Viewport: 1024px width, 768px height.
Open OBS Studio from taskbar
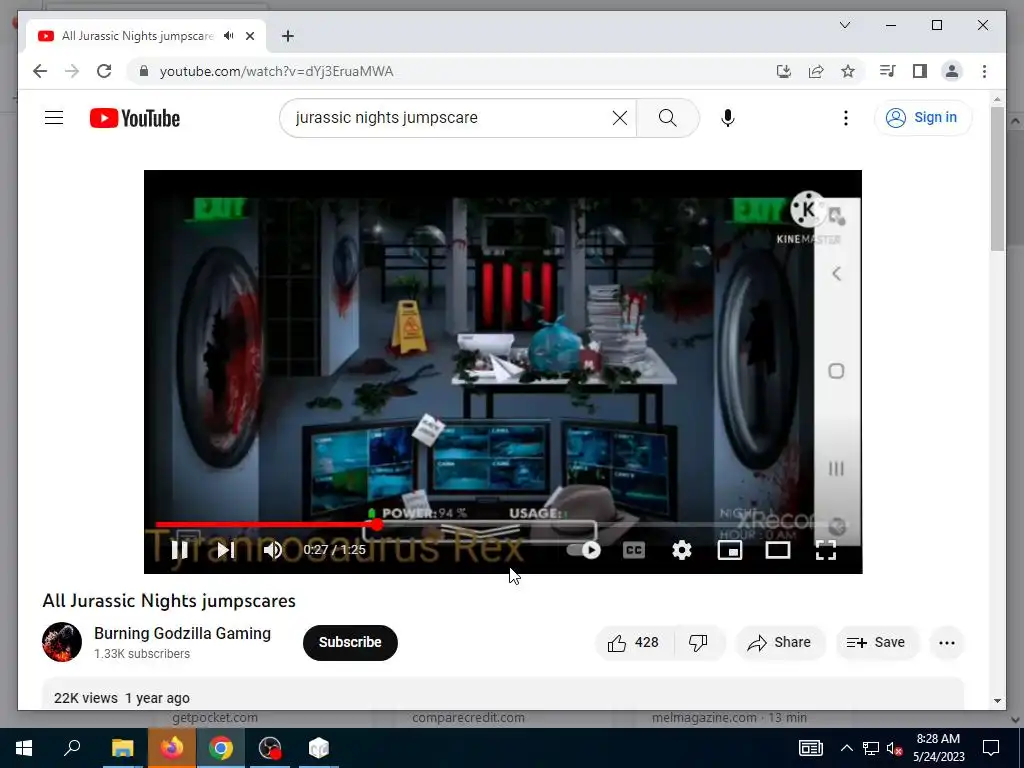[x=270, y=748]
